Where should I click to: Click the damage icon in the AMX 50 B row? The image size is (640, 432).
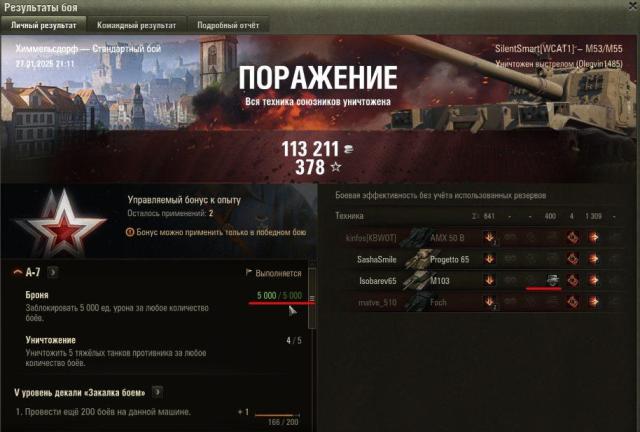click(593, 238)
